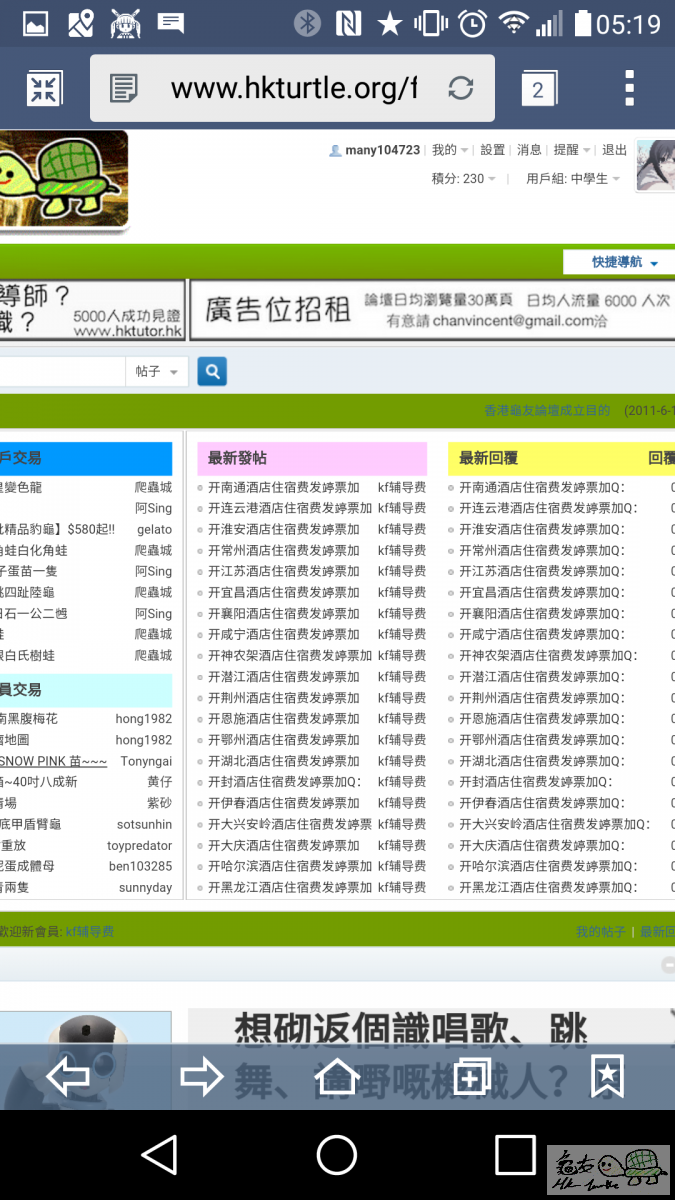The image size is (675, 1200).
Task: Open the Android notification message icon in status bar
Action: click(171, 22)
